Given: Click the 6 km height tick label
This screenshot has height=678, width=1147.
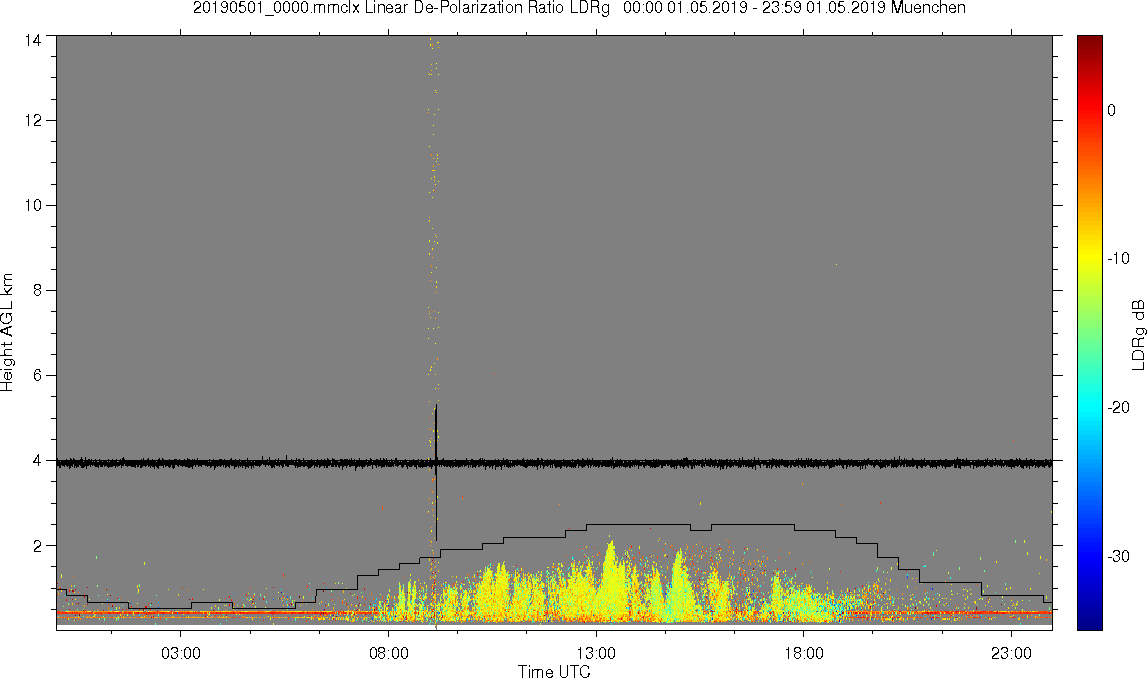Looking at the screenshot, I should click(x=37, y=375).
